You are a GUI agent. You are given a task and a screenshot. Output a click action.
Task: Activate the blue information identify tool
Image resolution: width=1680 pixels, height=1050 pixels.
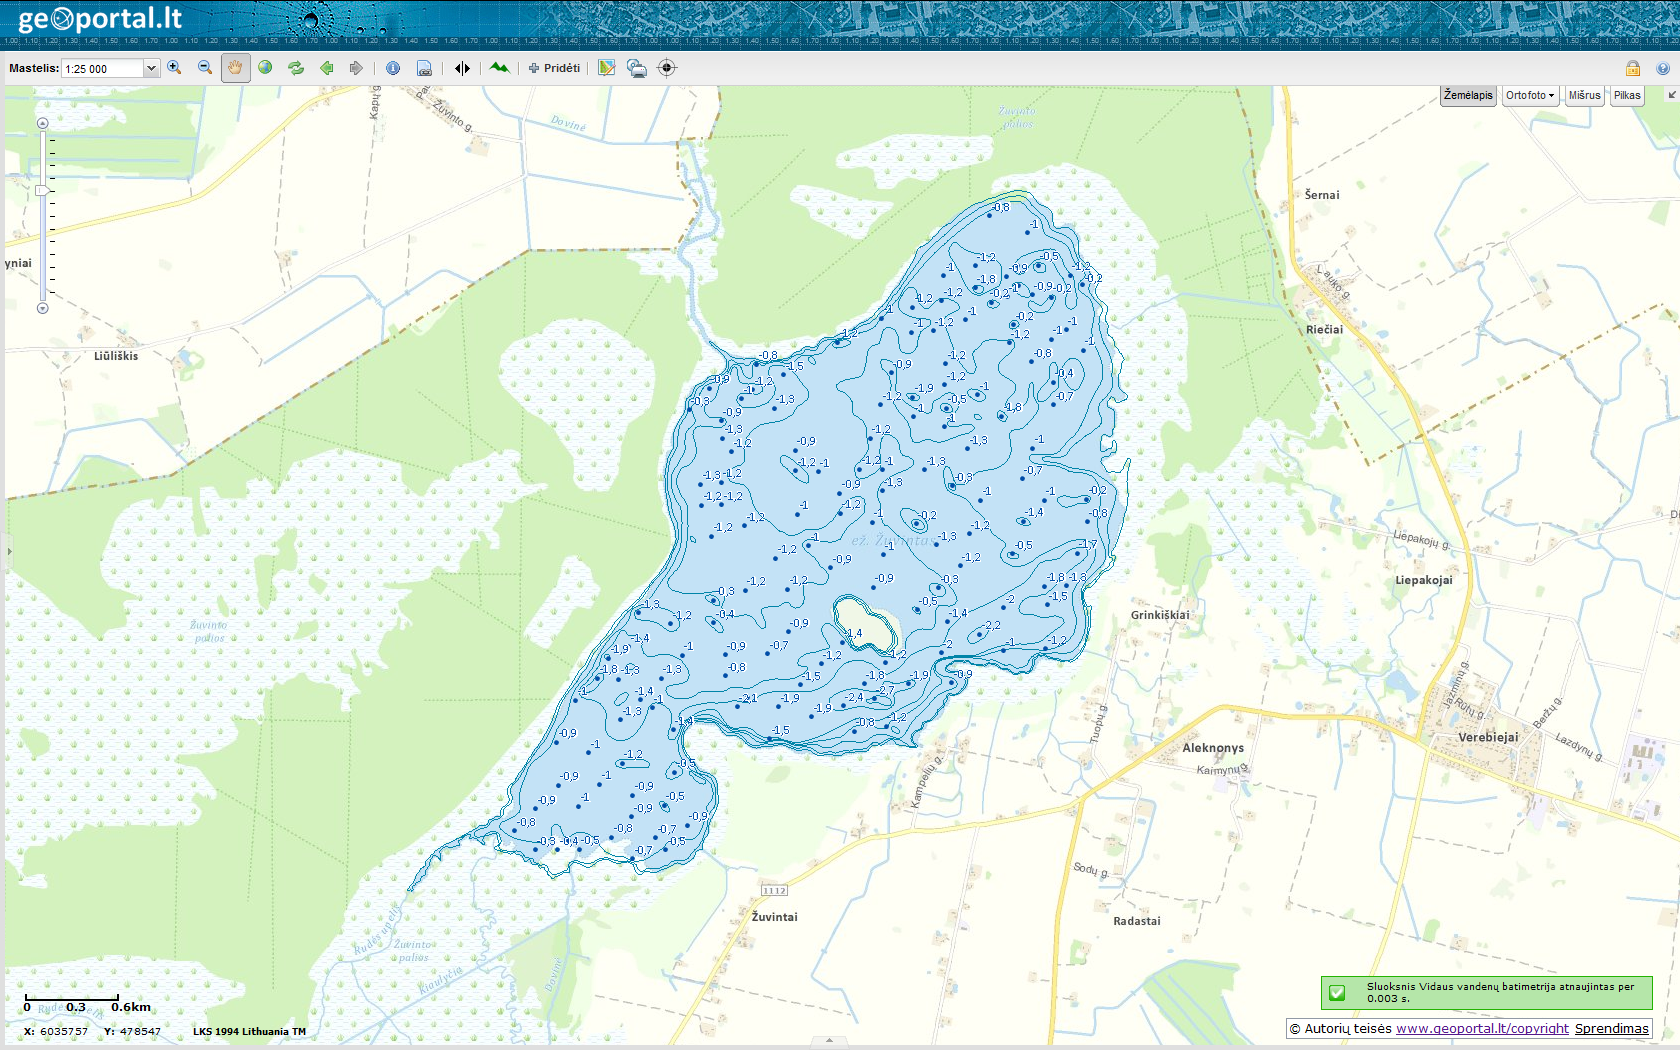pyautogui.click(x=393, y=68)
